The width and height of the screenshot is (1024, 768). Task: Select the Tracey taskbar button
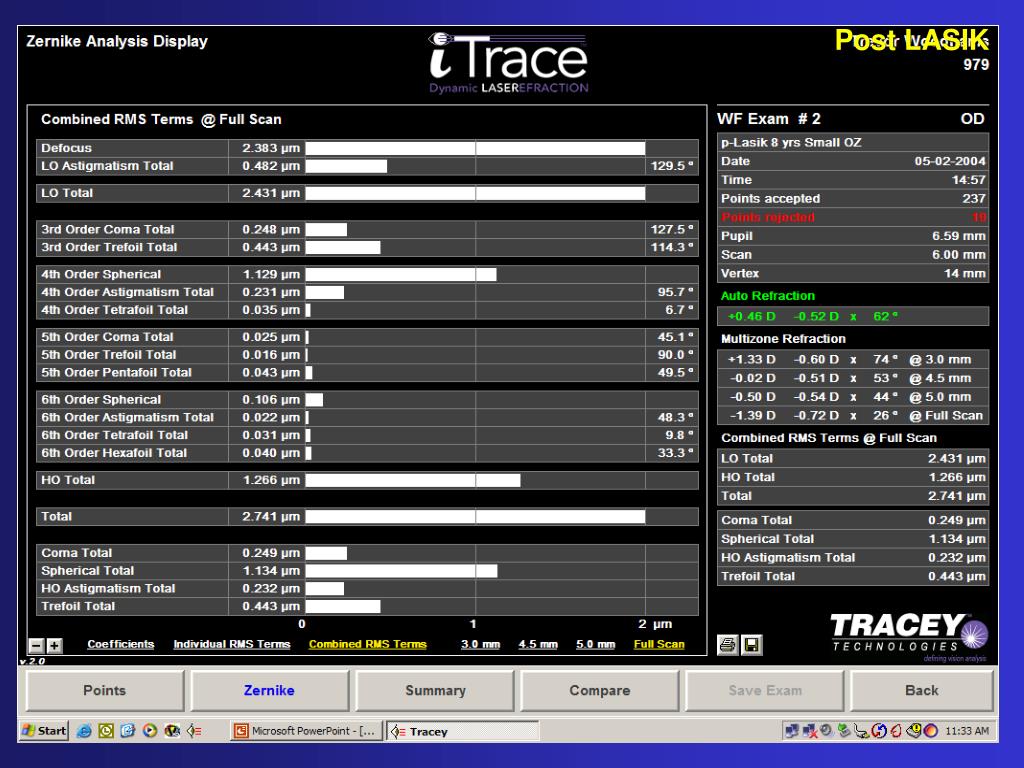coord(462,731)
